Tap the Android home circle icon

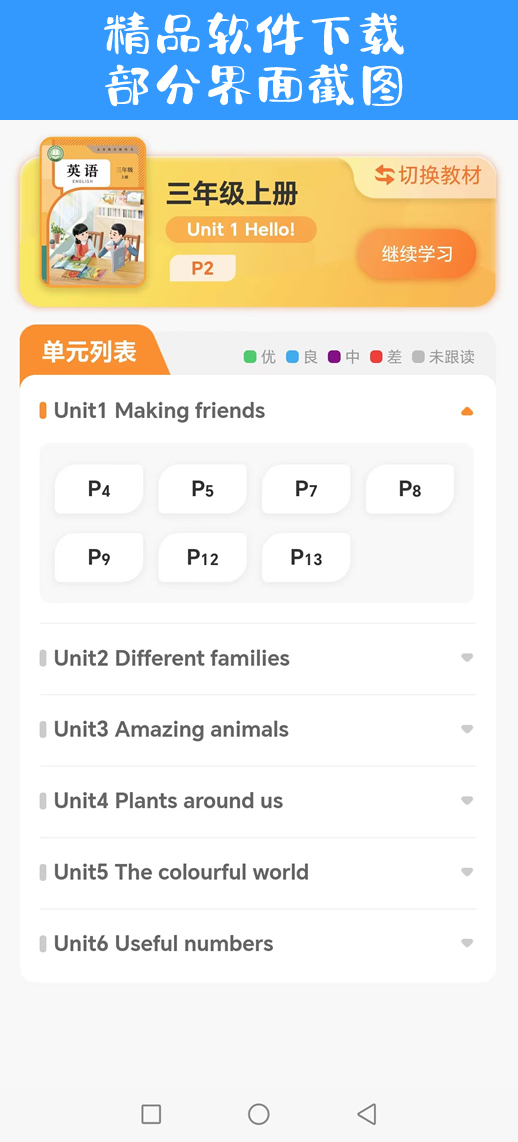tap(259, 1114)
